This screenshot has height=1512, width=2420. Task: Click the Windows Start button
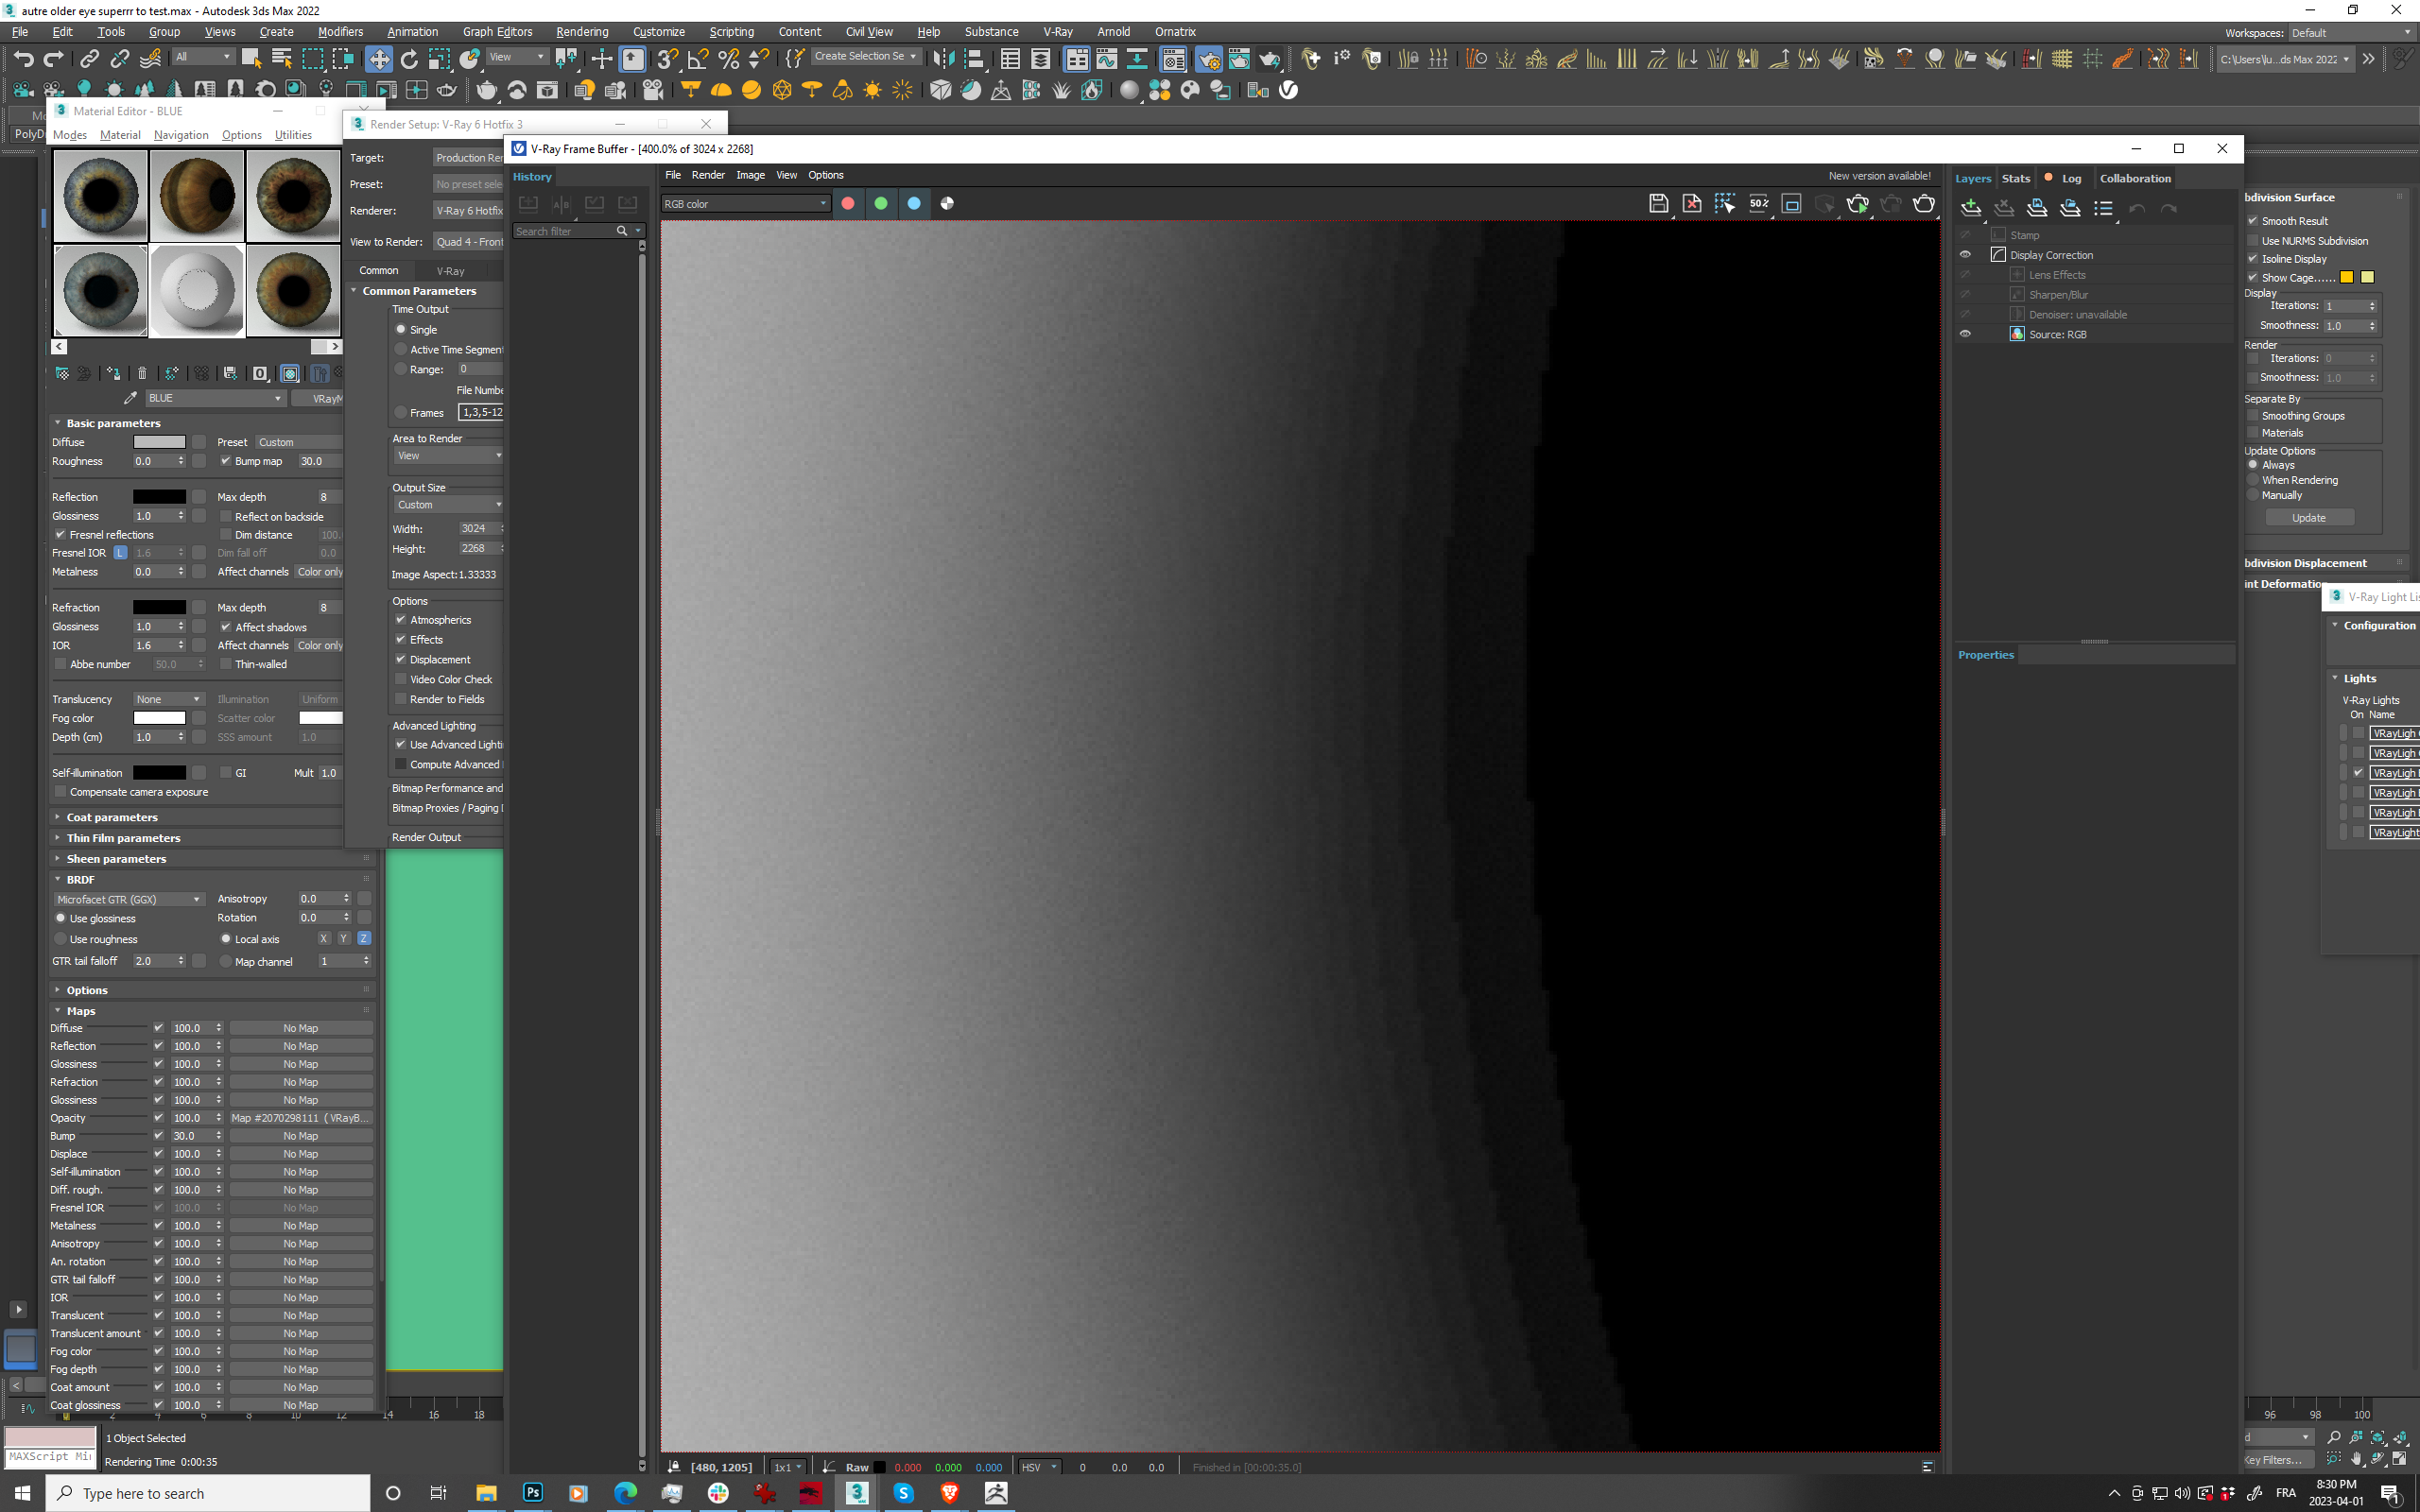tap(23, 1492)
